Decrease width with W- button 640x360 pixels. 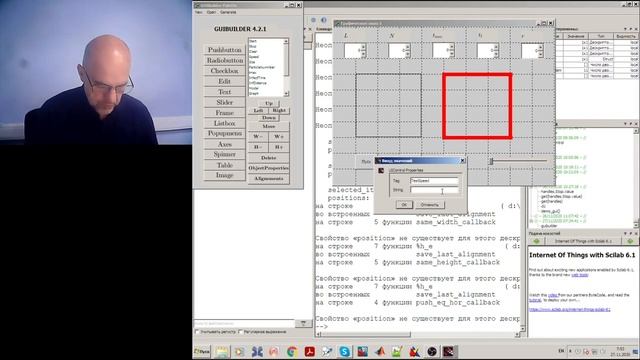coord(258,136)
